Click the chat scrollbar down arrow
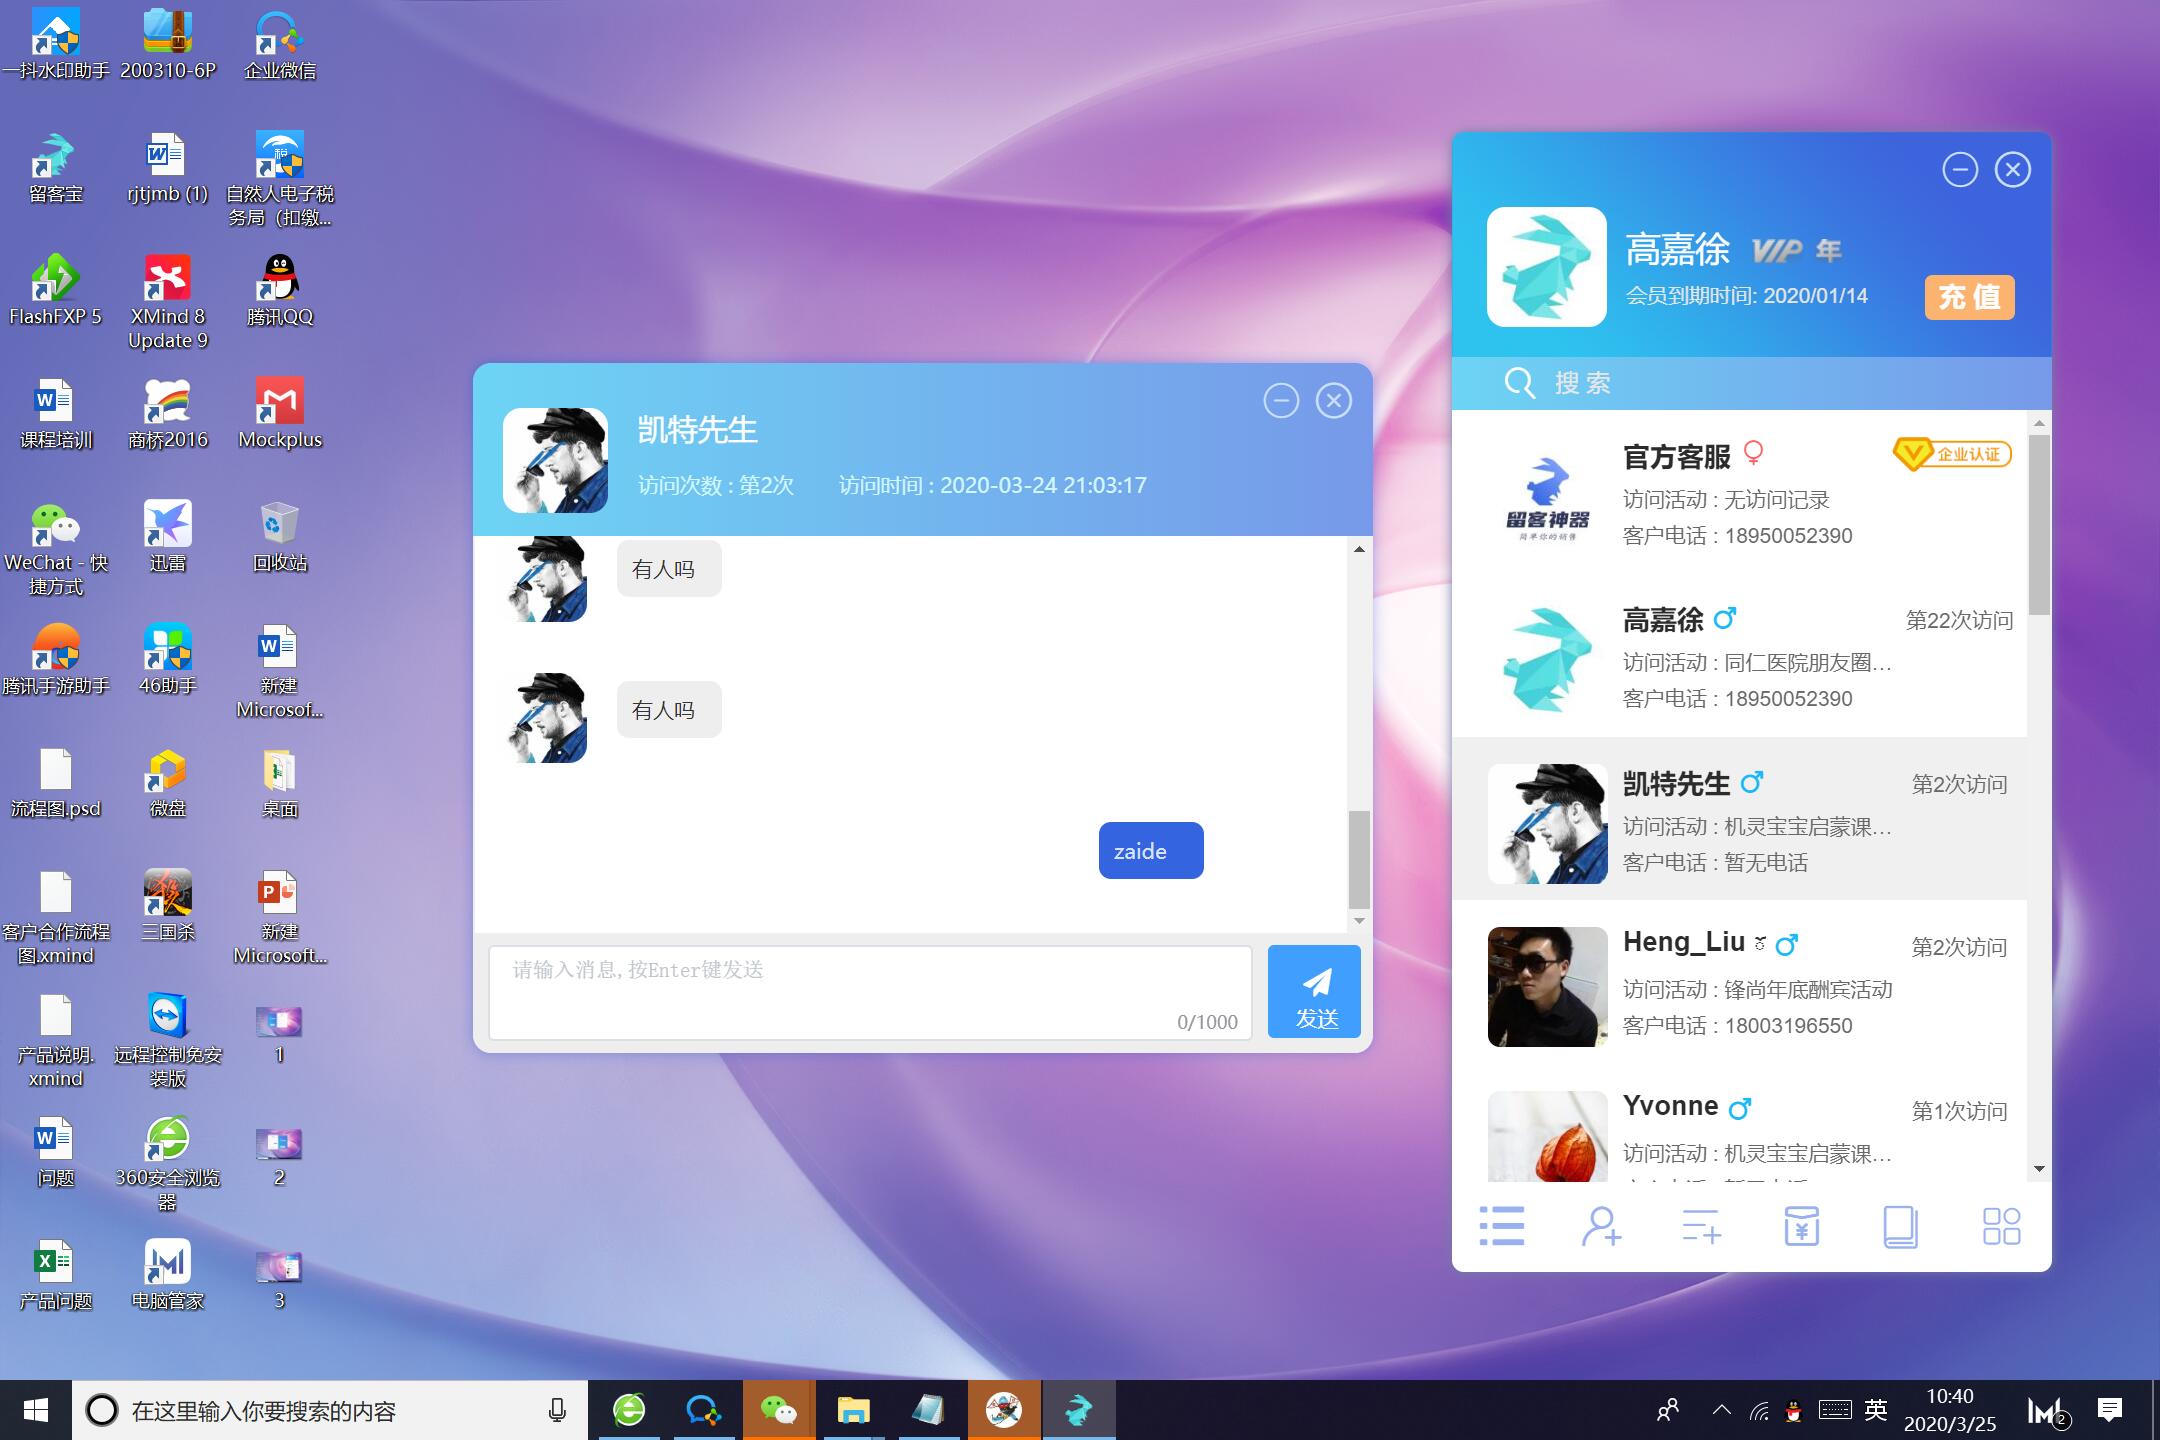Image resolution: width=2160 pixels, height=1440 pixels. (1359, 921)
